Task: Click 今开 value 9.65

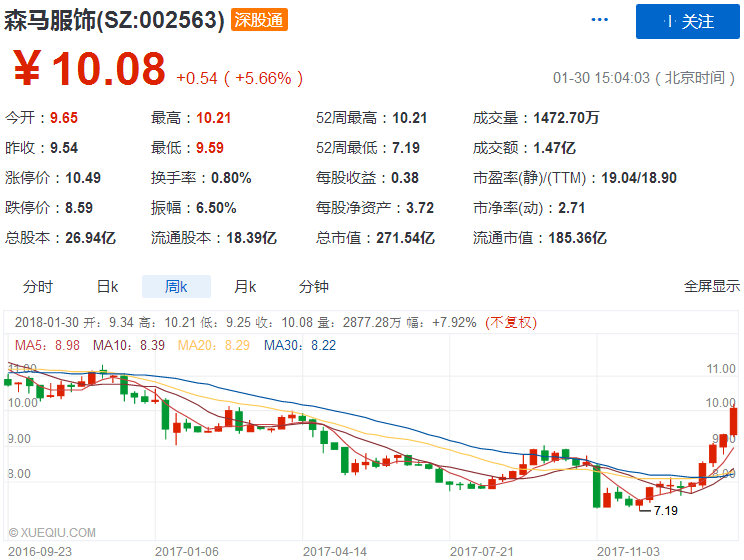Action: tap(64, 118)
